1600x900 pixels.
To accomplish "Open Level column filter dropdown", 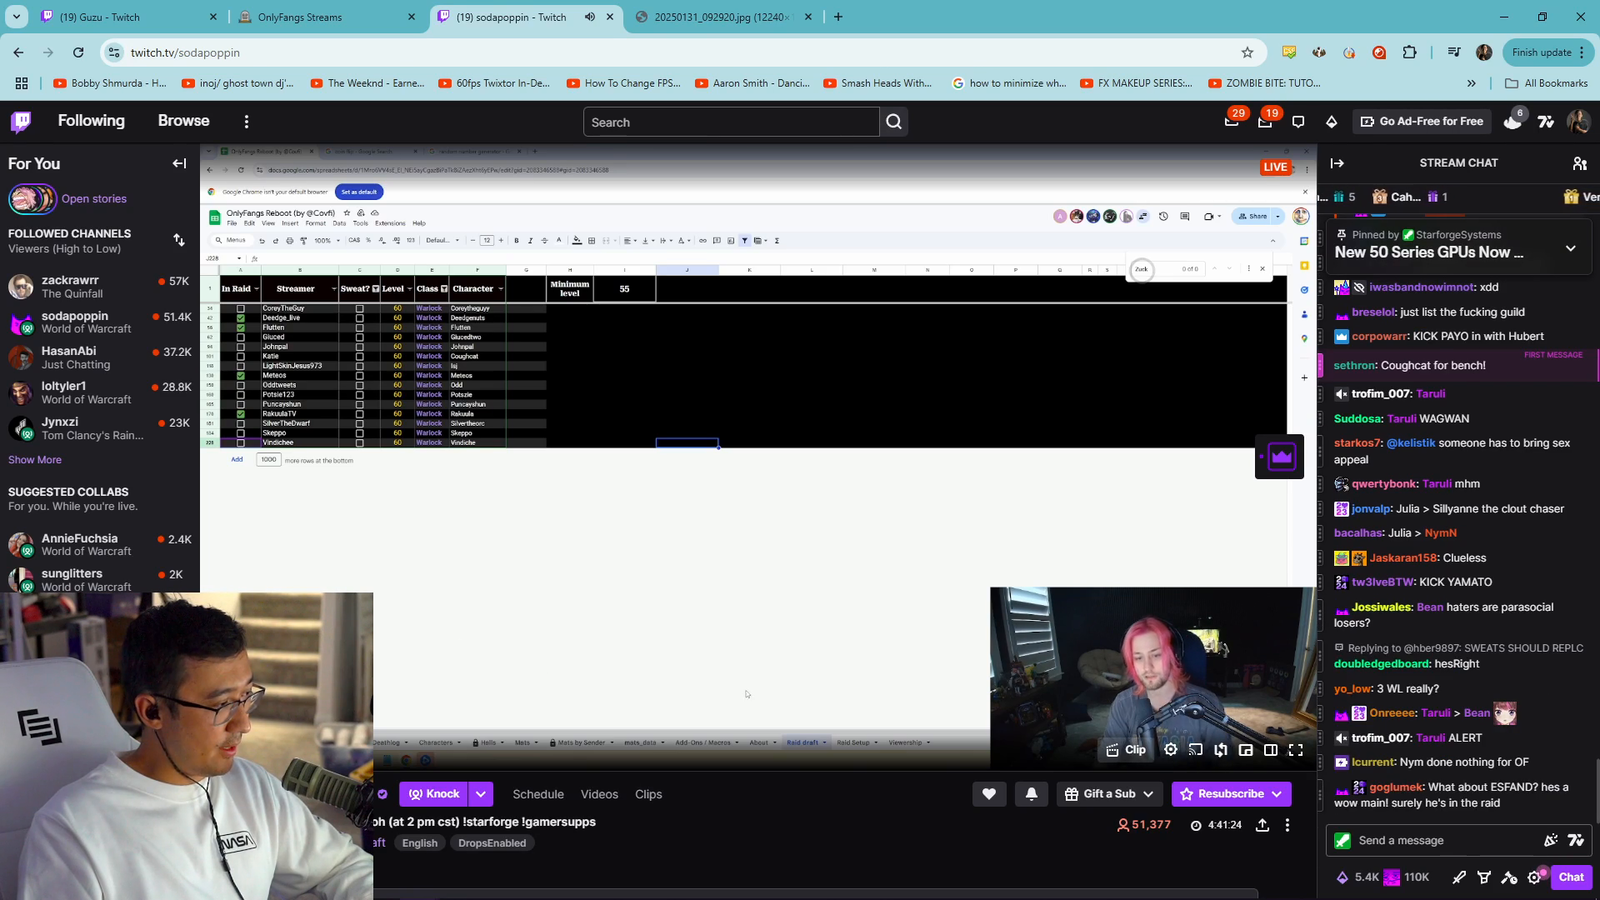I will tap(410, 289).
